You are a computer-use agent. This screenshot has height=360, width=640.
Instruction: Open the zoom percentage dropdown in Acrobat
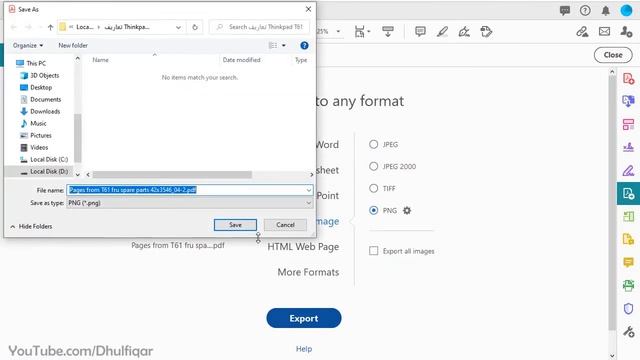tap(338, 31)
